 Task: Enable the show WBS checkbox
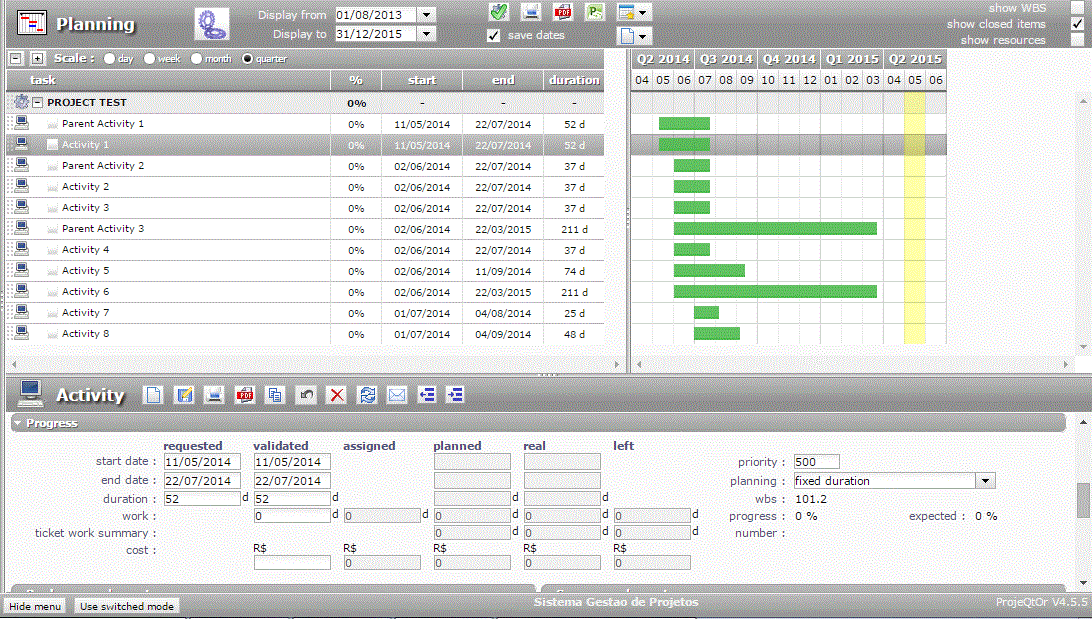click(1077, 7)
